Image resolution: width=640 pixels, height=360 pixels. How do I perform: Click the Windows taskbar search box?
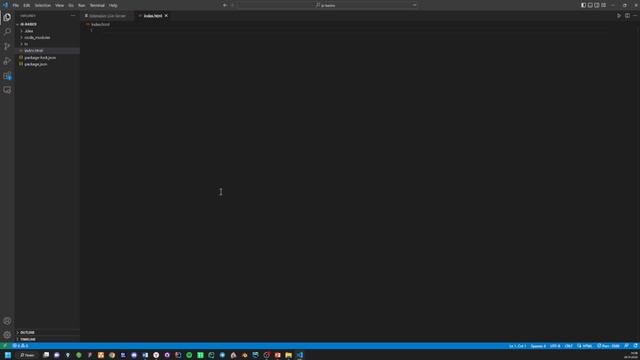pyautogui.click(x=28, y=355)
